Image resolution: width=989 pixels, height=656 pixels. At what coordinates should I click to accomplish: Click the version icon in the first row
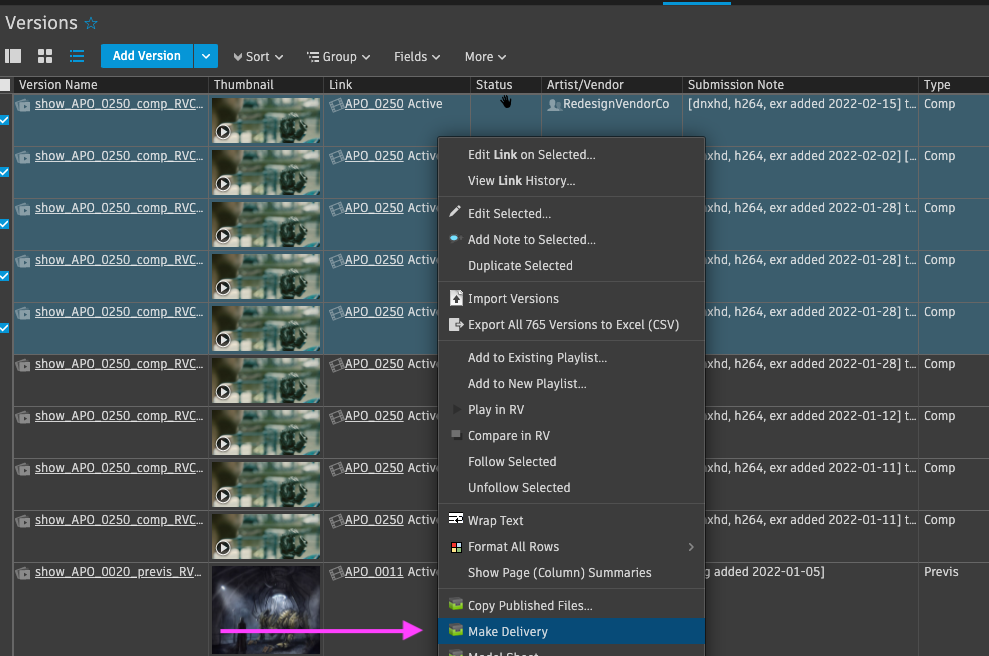coord(23,105)
